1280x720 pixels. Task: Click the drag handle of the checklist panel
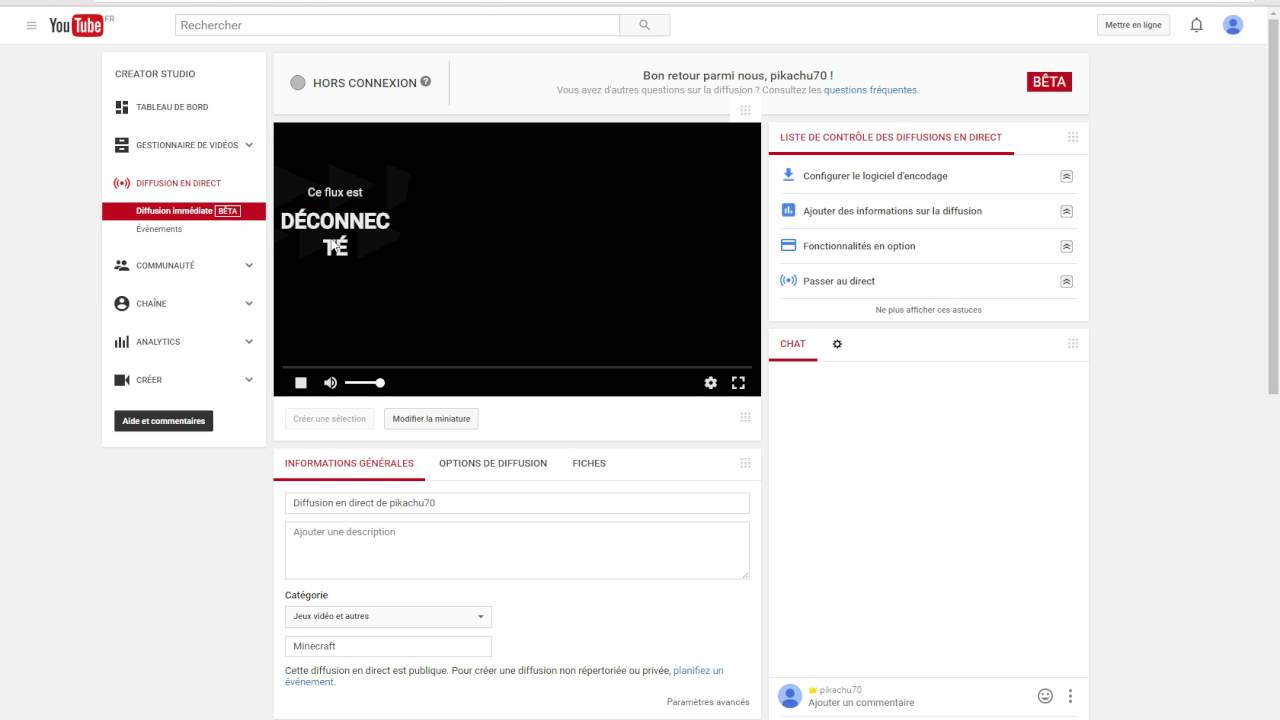(1073, 137)
